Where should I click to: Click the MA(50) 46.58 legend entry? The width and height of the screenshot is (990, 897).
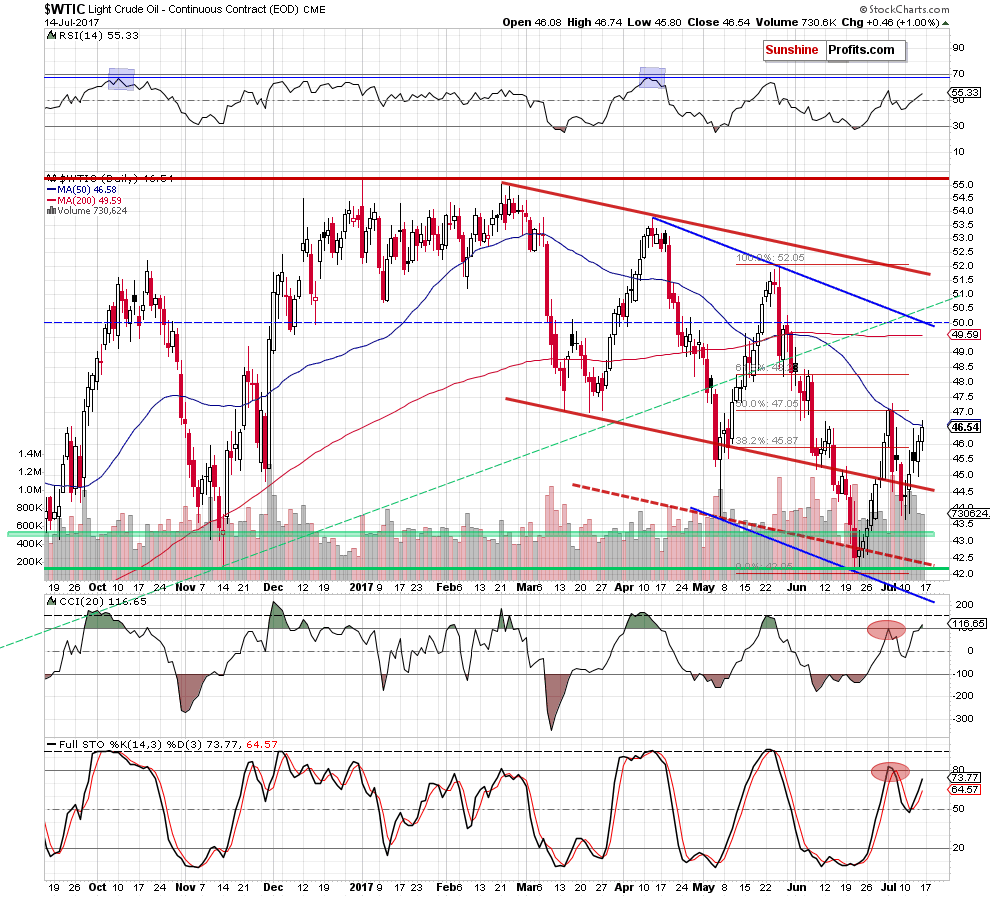click(x=86, y=189)
